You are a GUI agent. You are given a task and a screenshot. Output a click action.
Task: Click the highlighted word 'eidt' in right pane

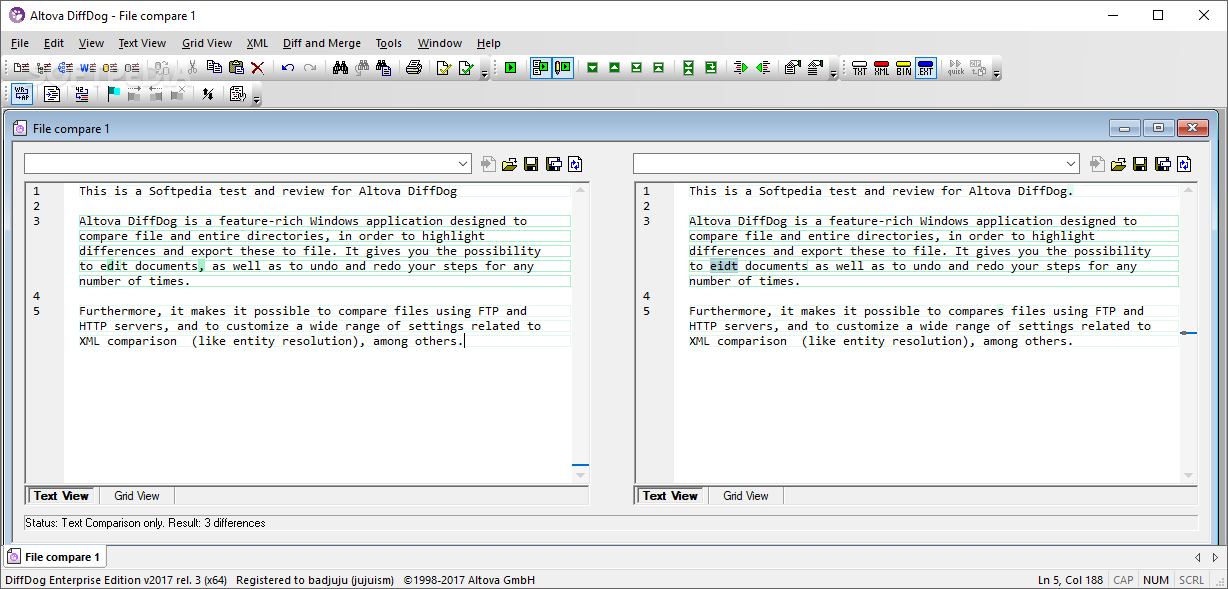tap(723, 266)
